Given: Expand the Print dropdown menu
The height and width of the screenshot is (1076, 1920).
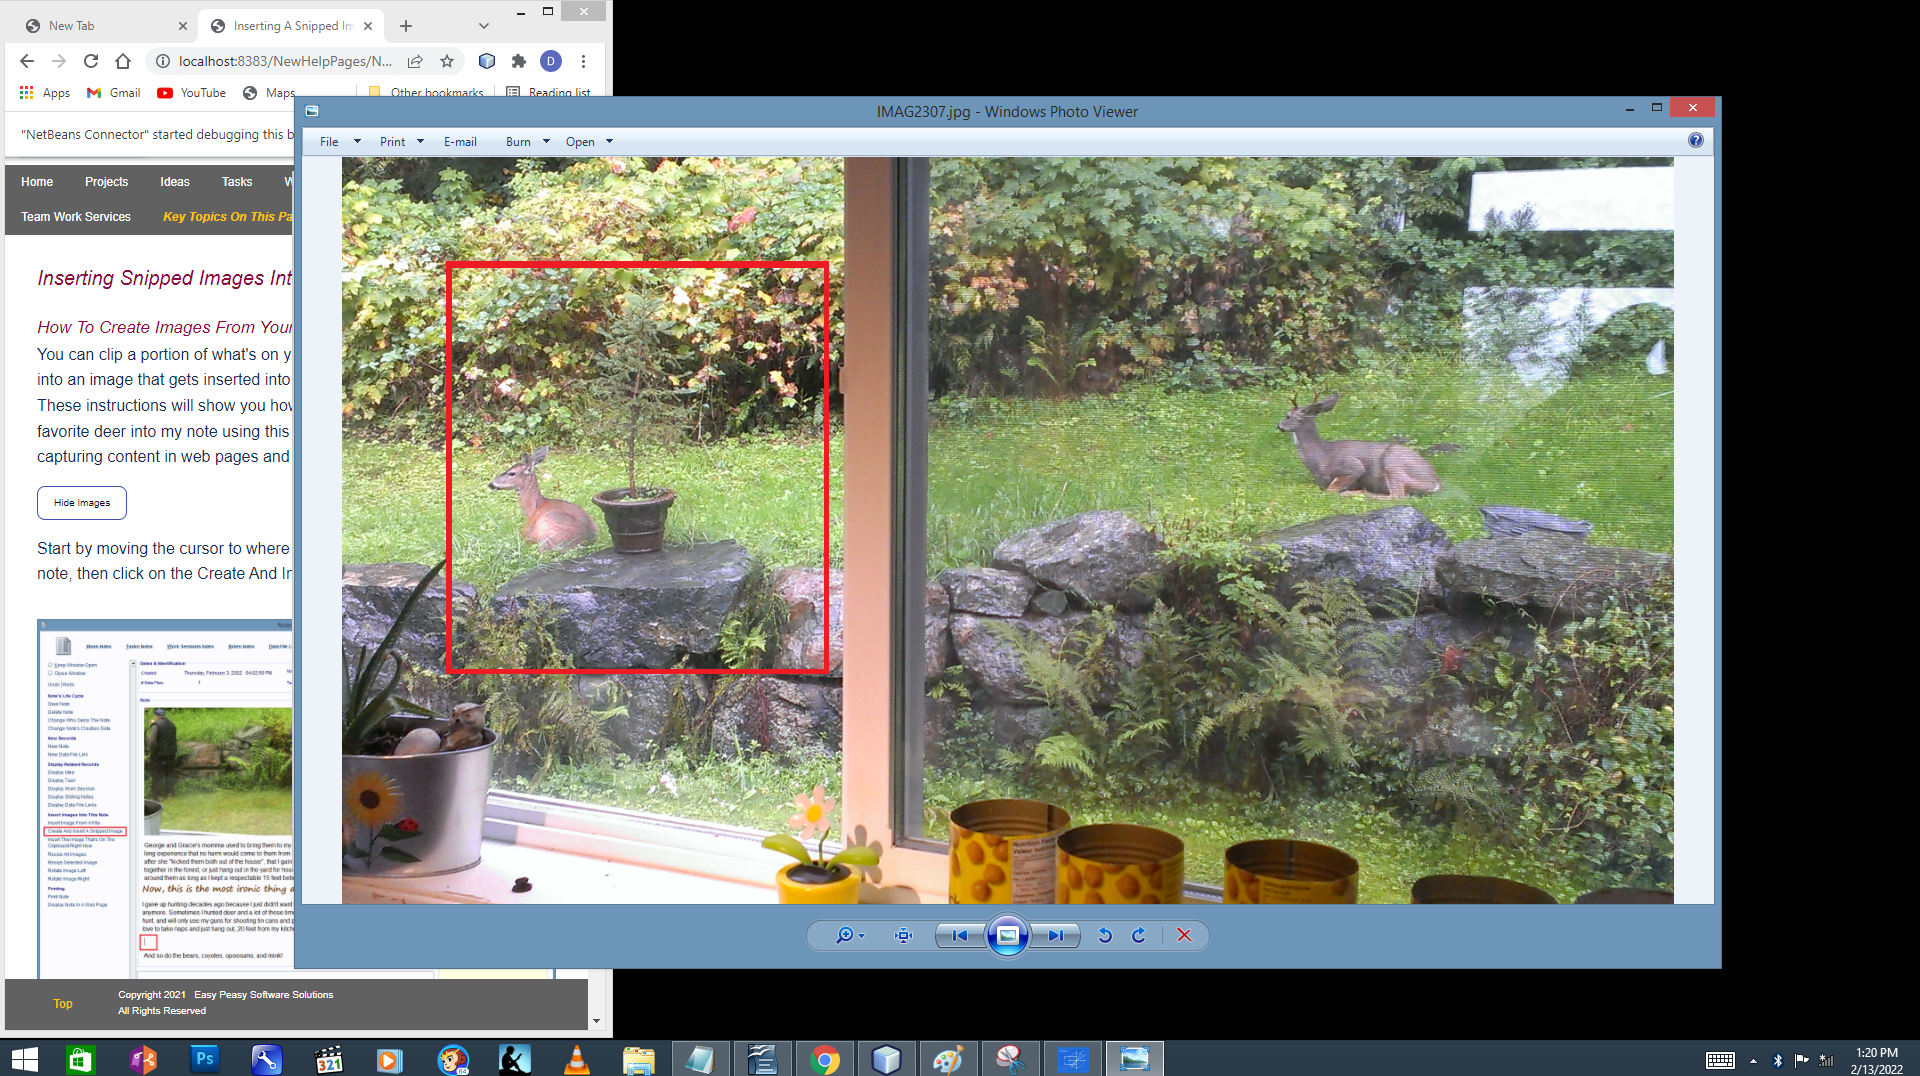Looking at the screenshot, I should pos(401,142).
